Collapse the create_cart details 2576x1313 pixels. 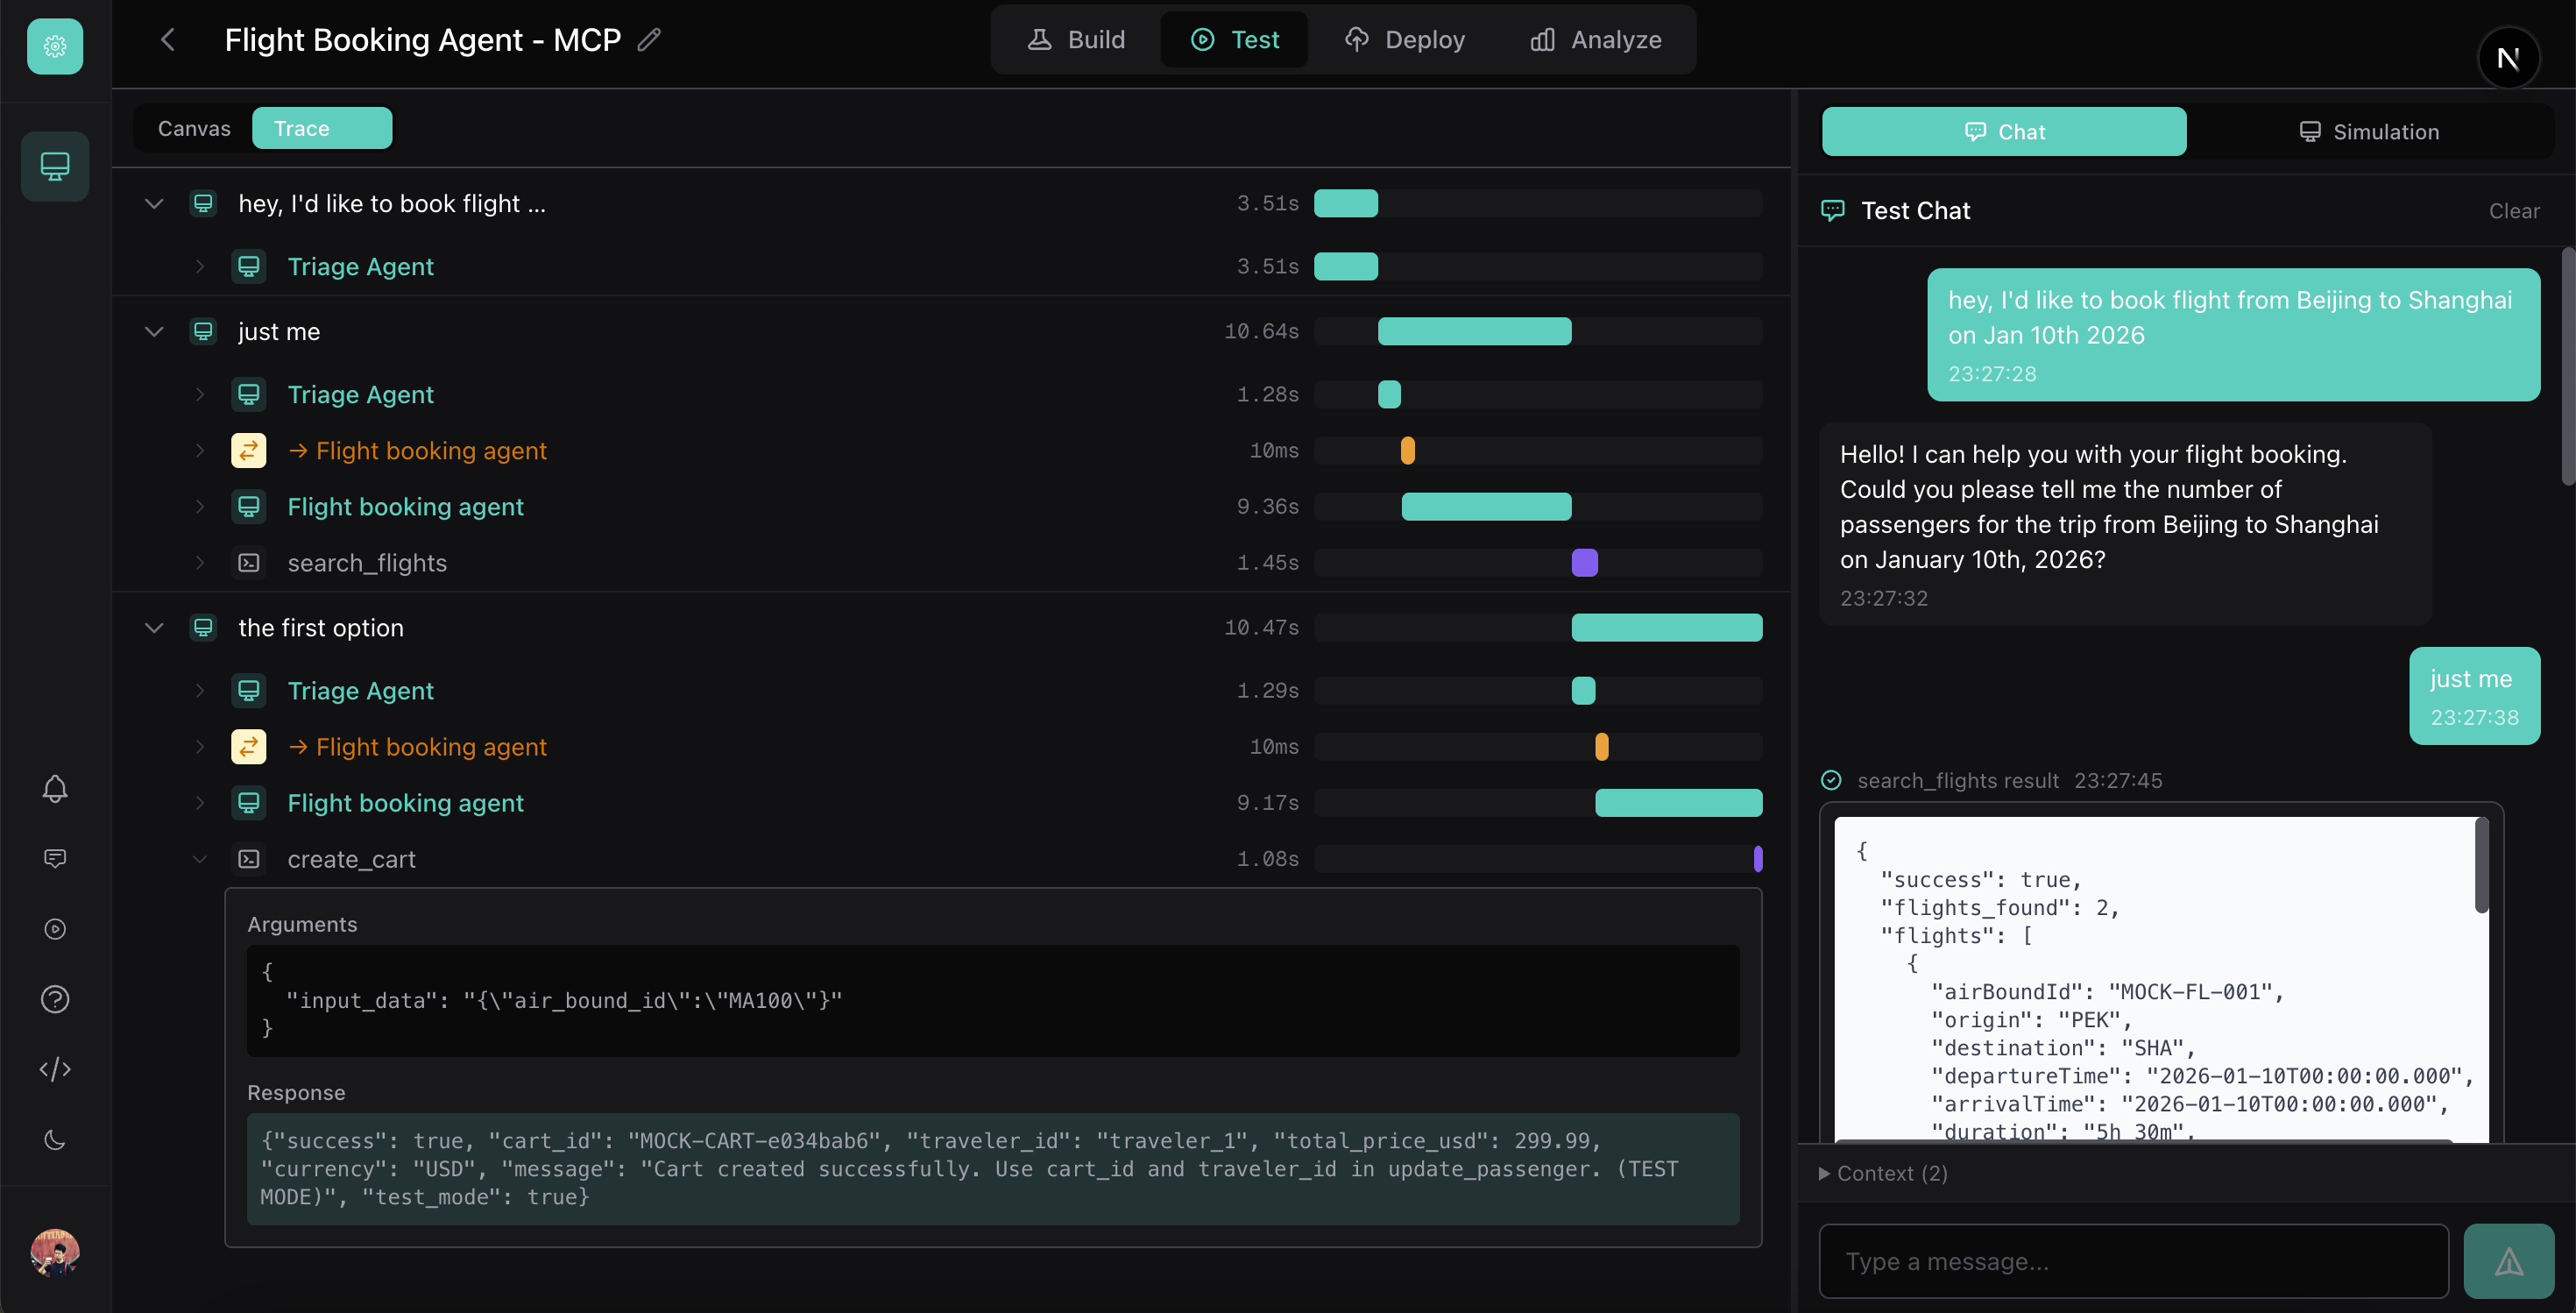coord(200,859)
